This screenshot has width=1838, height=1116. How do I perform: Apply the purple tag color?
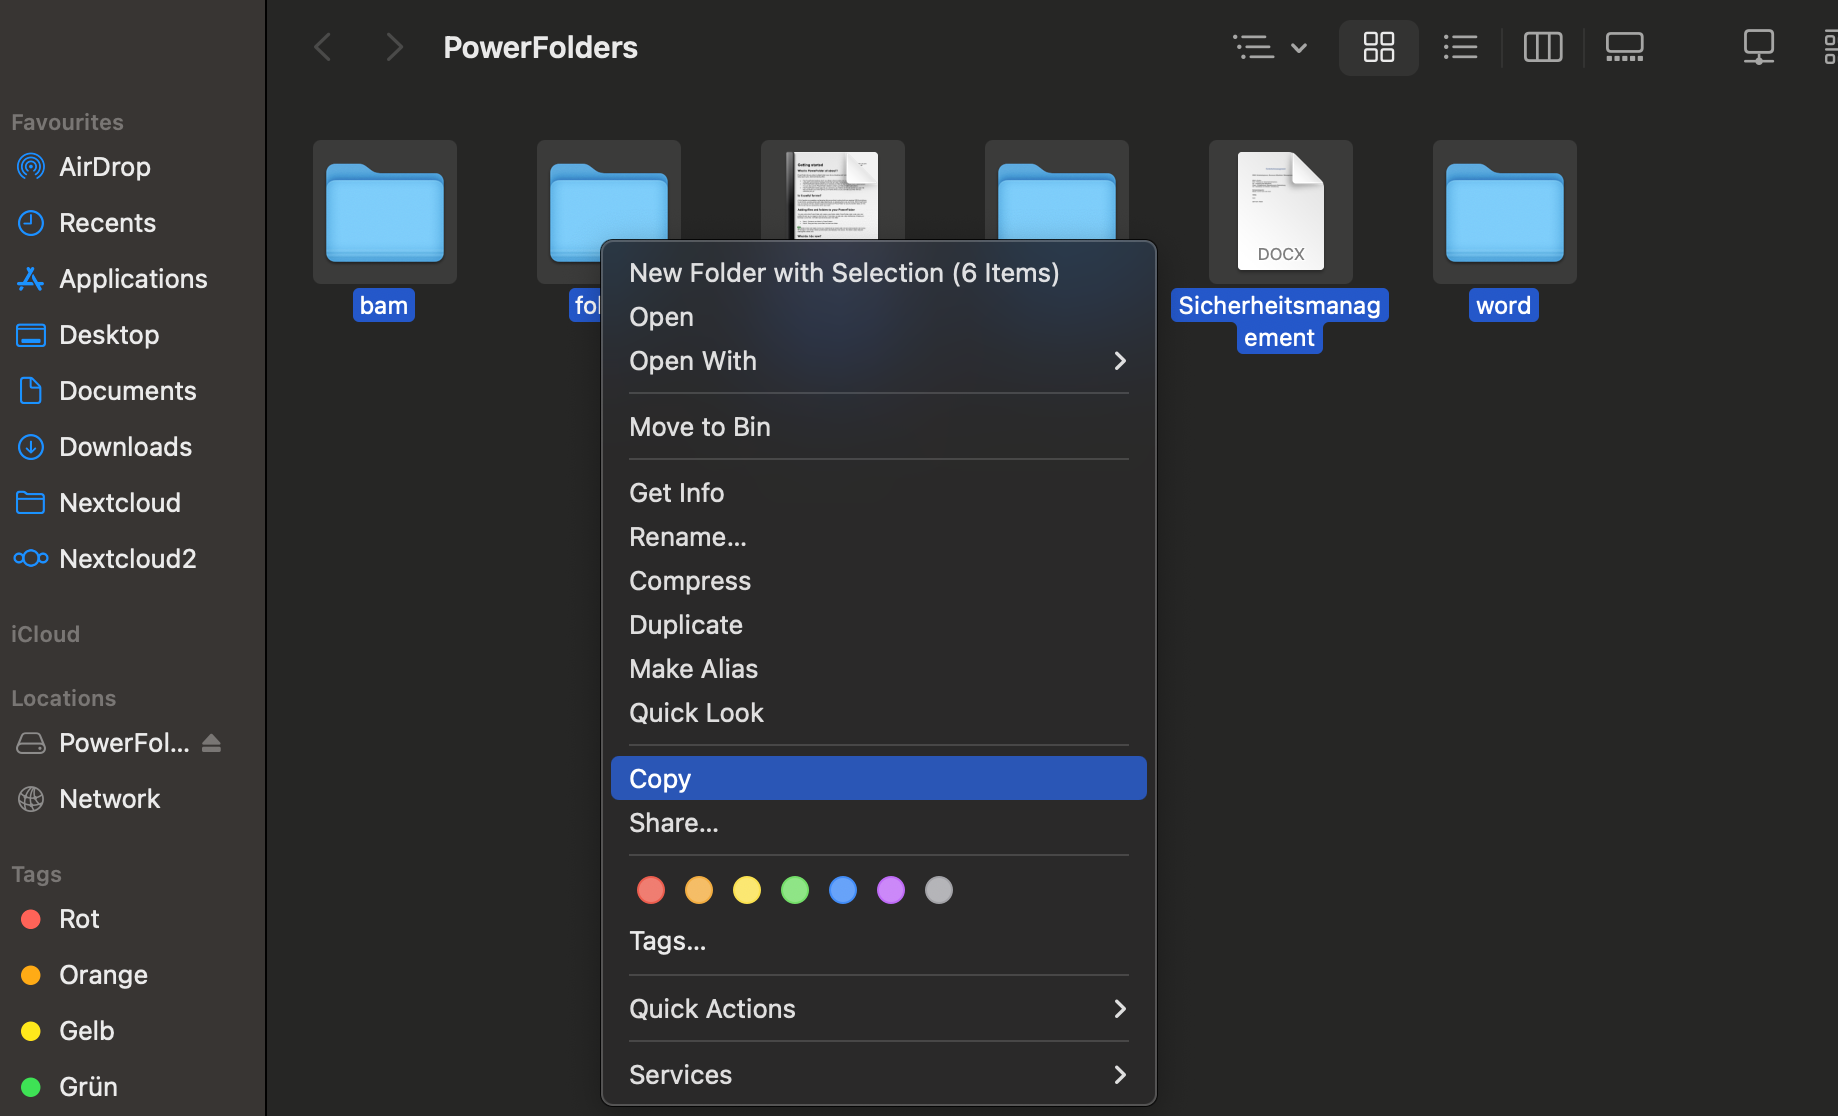point(891,890)
